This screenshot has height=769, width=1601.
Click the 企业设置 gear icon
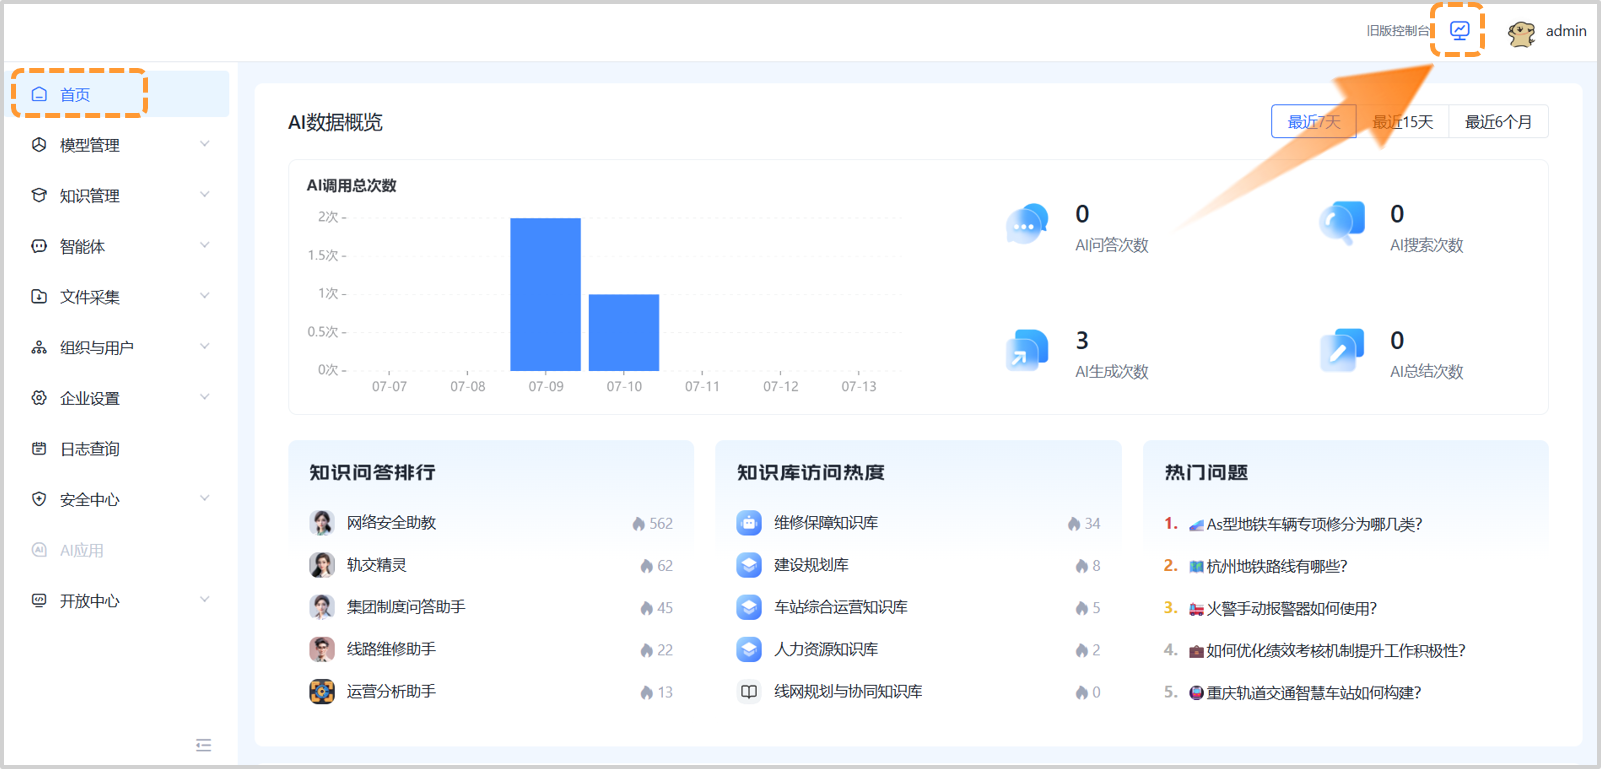[39, 398]
